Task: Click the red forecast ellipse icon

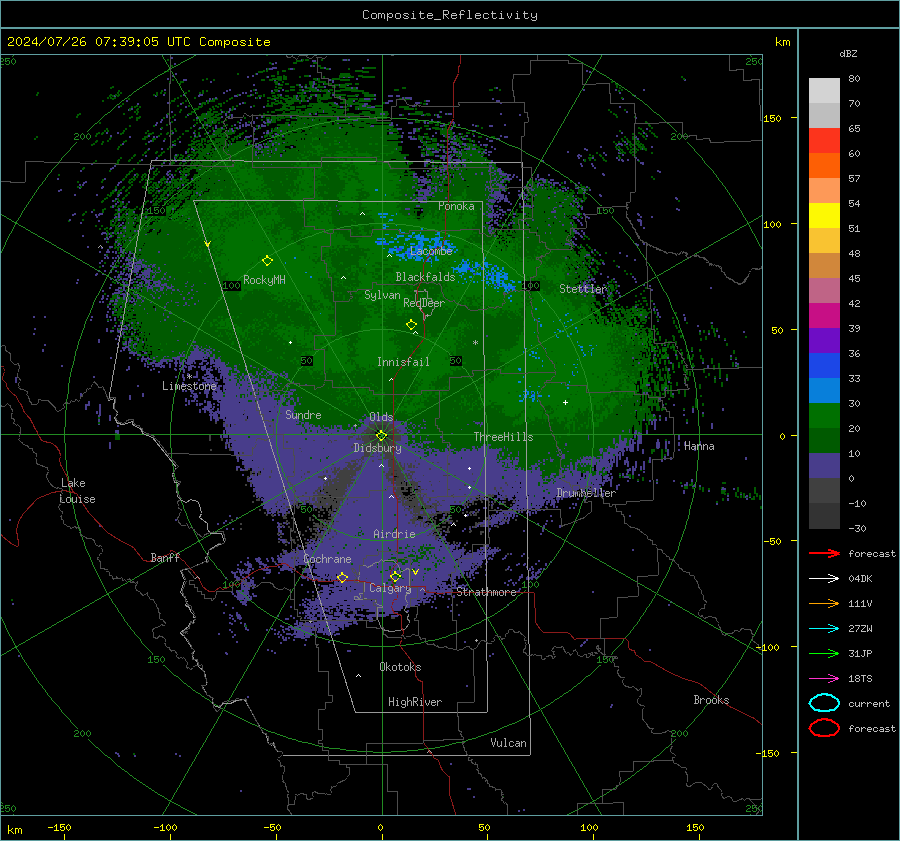Action: pyautogui.click(x=824, y=728)
